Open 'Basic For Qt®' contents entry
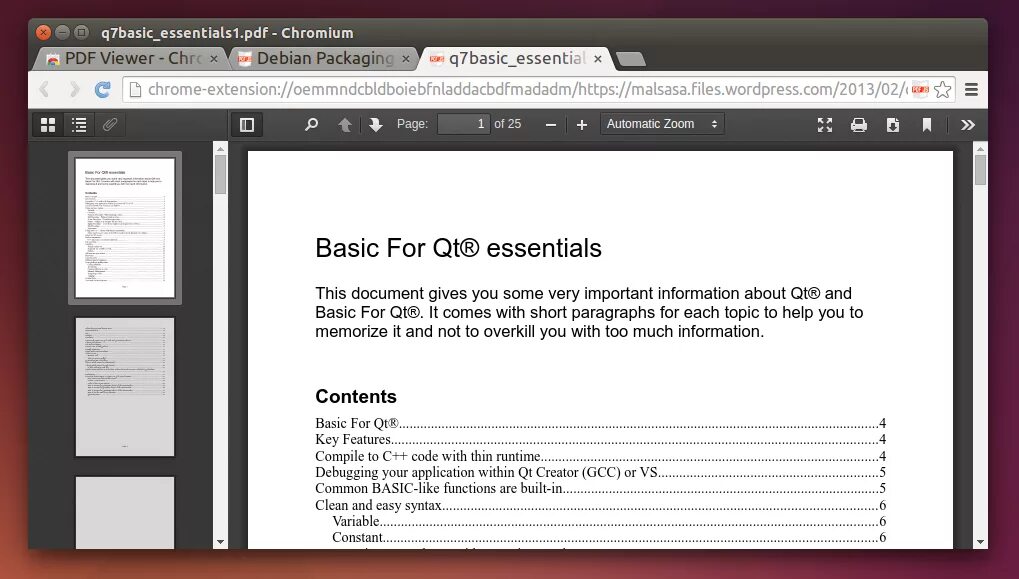Viewport: 1019px width, 579px height. [x=600, y=423]
